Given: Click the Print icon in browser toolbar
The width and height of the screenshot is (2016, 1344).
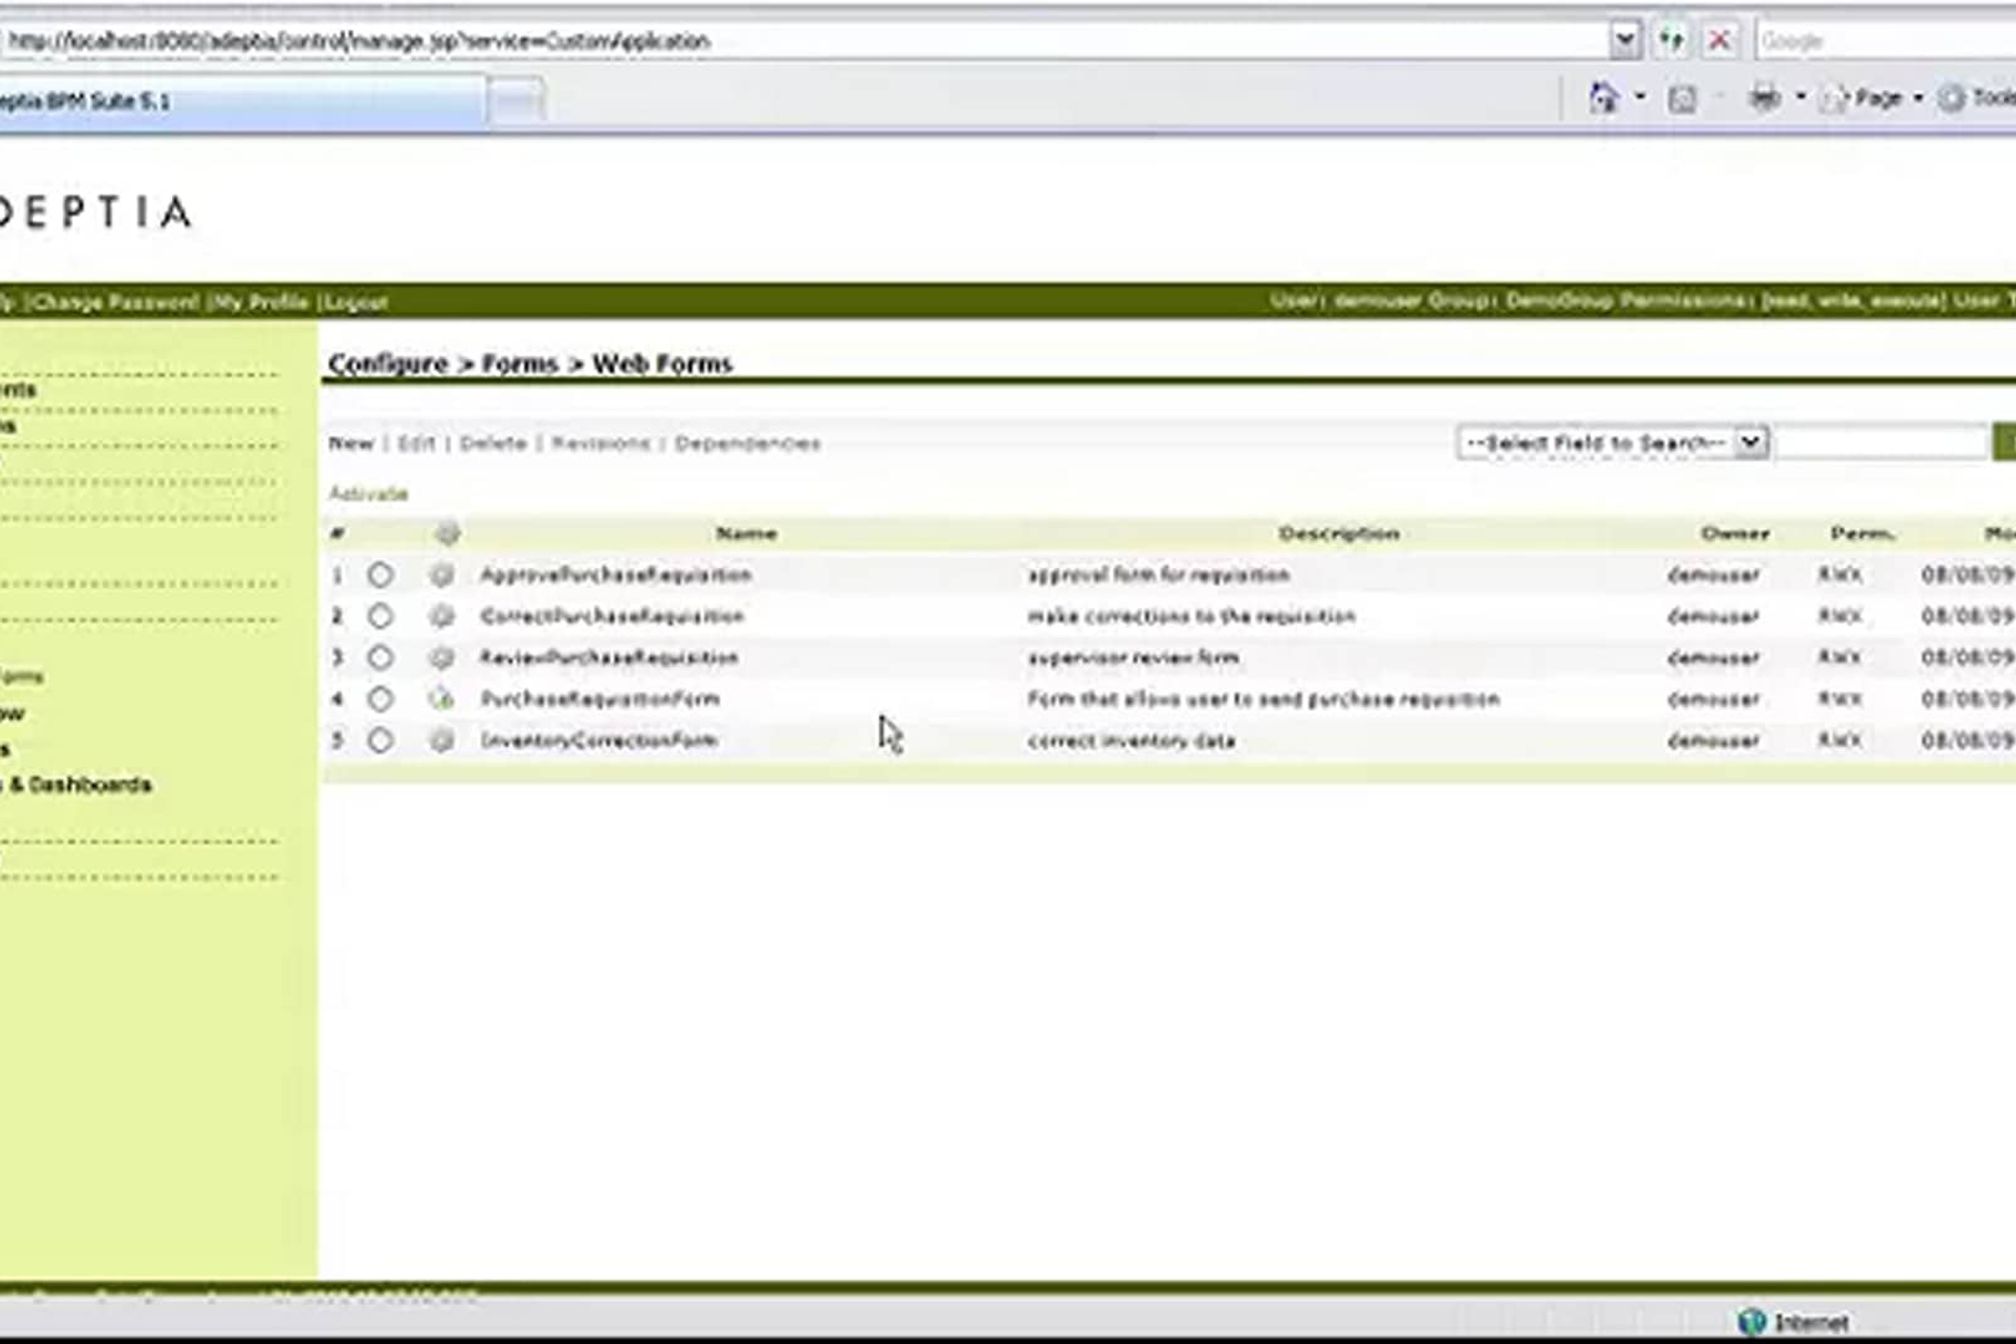Looking at the screenshot, I should pyautogui.click(x=1765, y=98).
